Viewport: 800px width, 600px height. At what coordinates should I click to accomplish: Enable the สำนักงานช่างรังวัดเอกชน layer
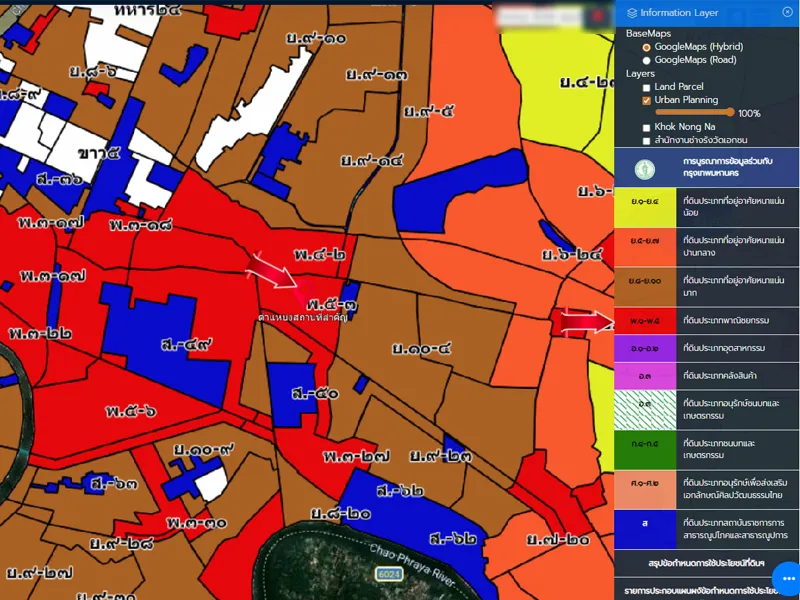pos(647,141)
